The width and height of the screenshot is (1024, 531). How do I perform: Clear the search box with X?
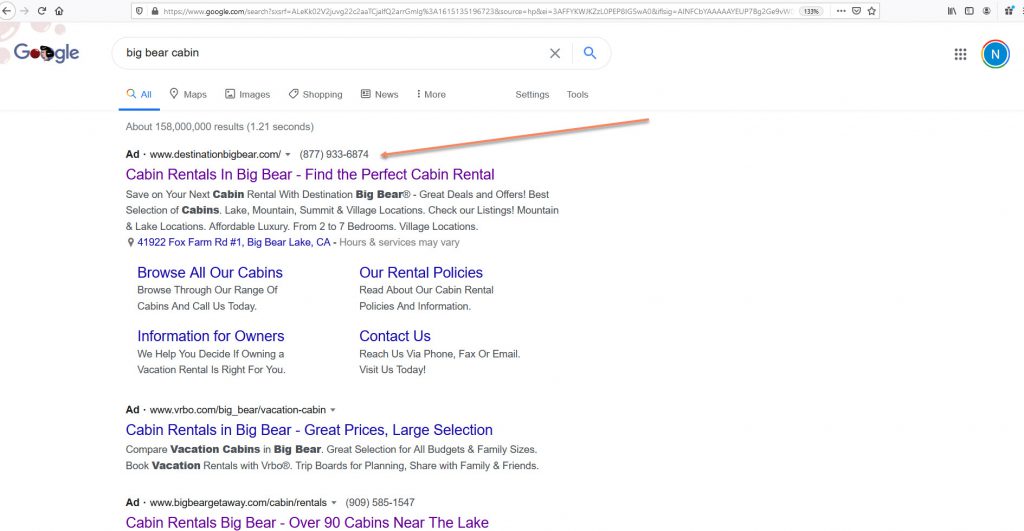coord(555,54)
